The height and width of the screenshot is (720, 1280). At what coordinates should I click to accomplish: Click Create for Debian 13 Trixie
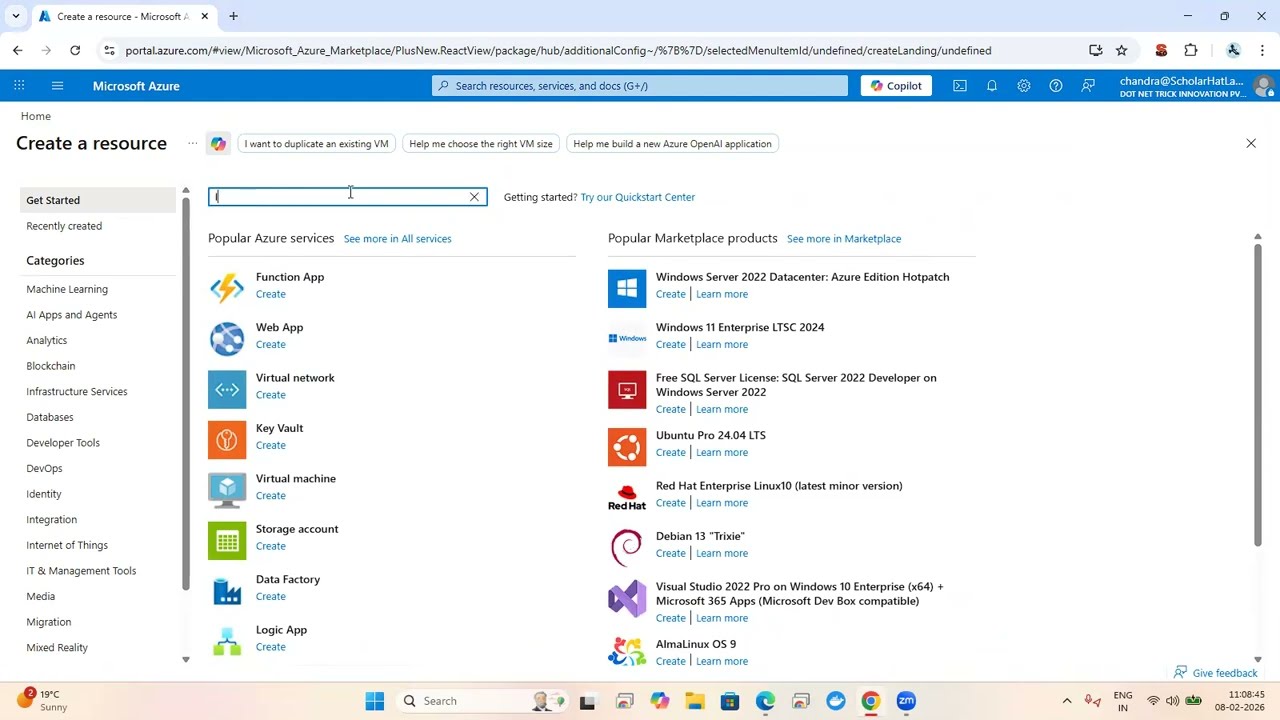tap(671, 554)
